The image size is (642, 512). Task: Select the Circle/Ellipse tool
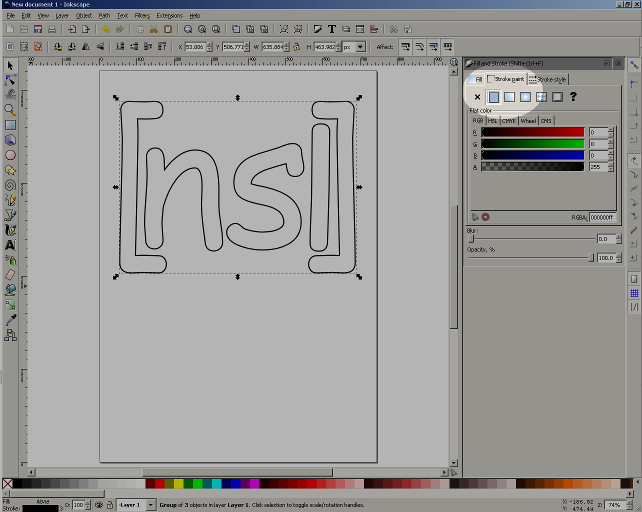click(x=10, y=155)
